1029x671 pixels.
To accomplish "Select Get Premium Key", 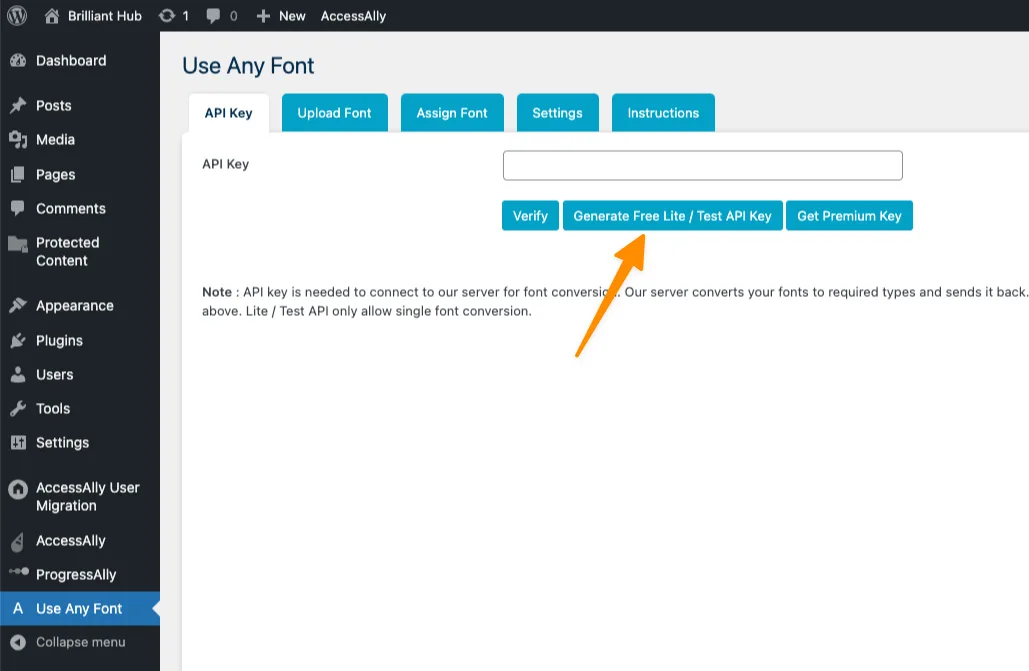I will click(x=849, y=215).
